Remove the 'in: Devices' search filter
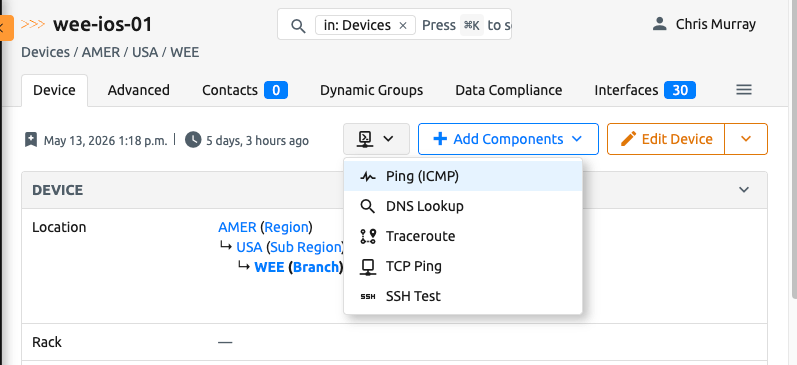This screenshot has width=797, height=365. tap(403, 25)
